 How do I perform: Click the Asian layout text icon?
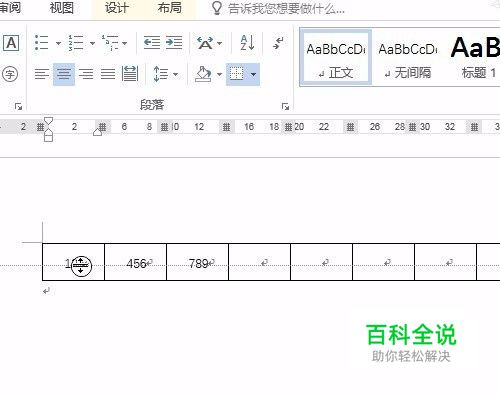(205, 43)
